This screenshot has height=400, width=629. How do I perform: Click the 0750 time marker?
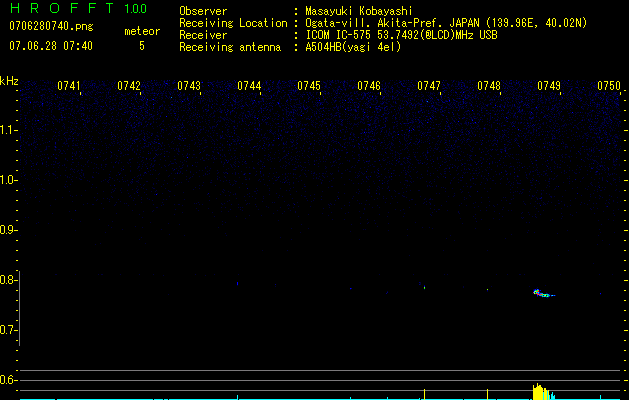point(609,86)
